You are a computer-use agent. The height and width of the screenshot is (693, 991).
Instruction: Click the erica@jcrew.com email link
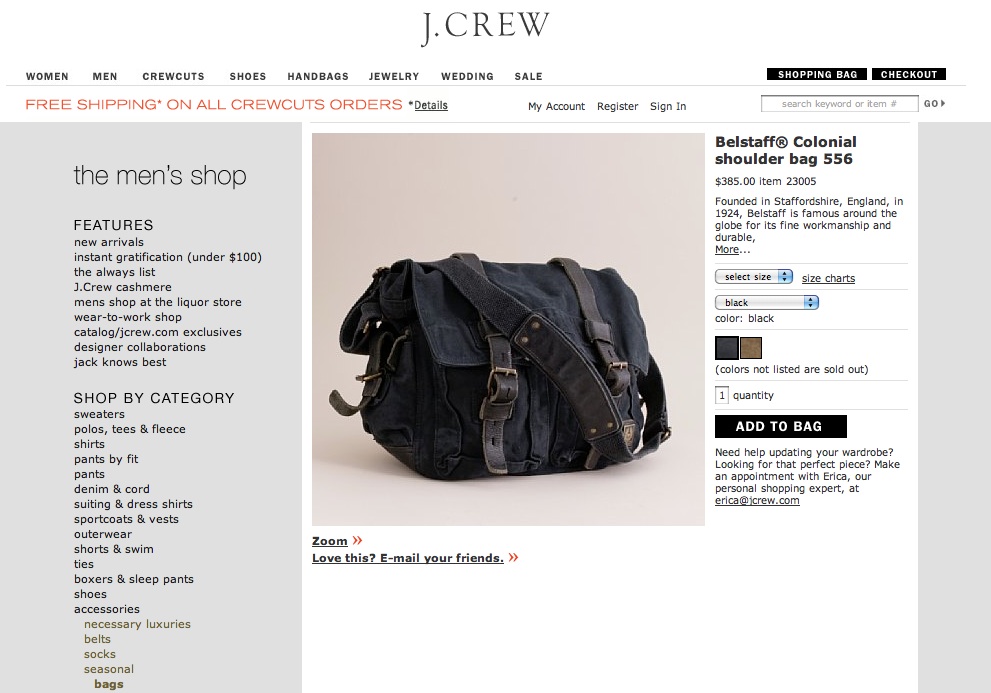tap(757, 500)
